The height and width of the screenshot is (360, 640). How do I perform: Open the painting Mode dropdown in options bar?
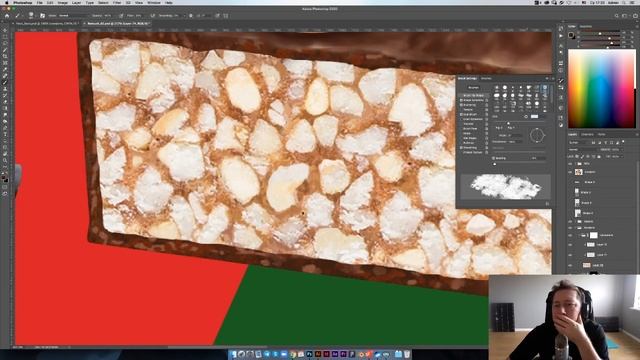(x=73, y=16)
